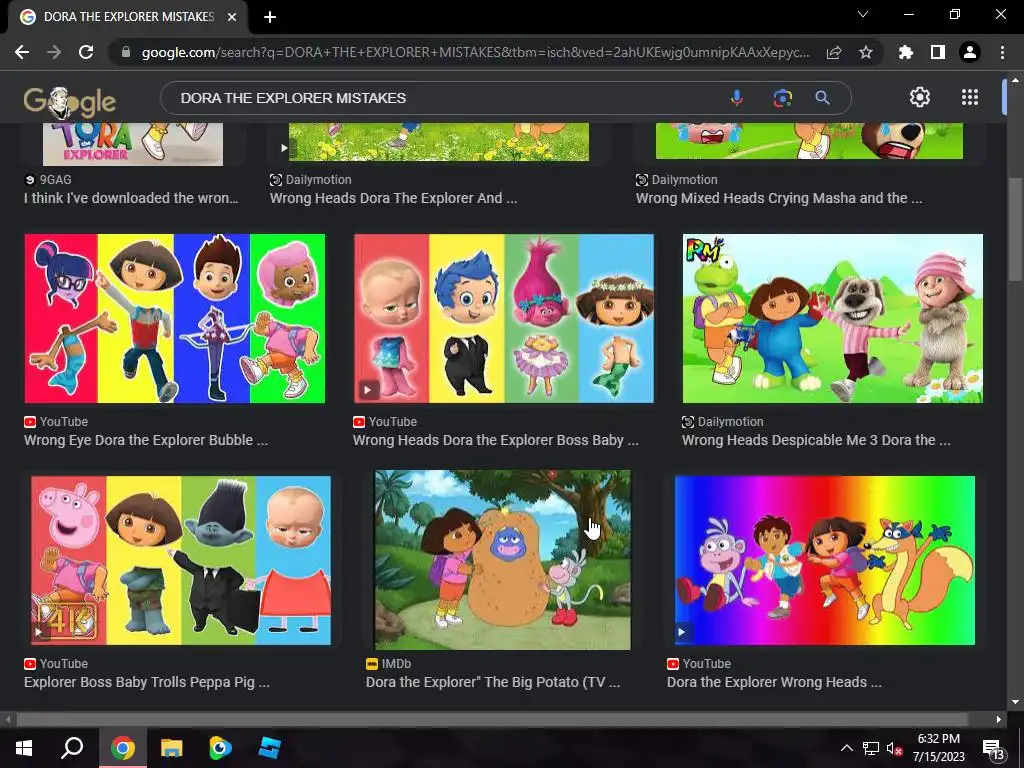
Task: Open 'Wrong Heads Dora The Explorer And' link
Action: 393,199
